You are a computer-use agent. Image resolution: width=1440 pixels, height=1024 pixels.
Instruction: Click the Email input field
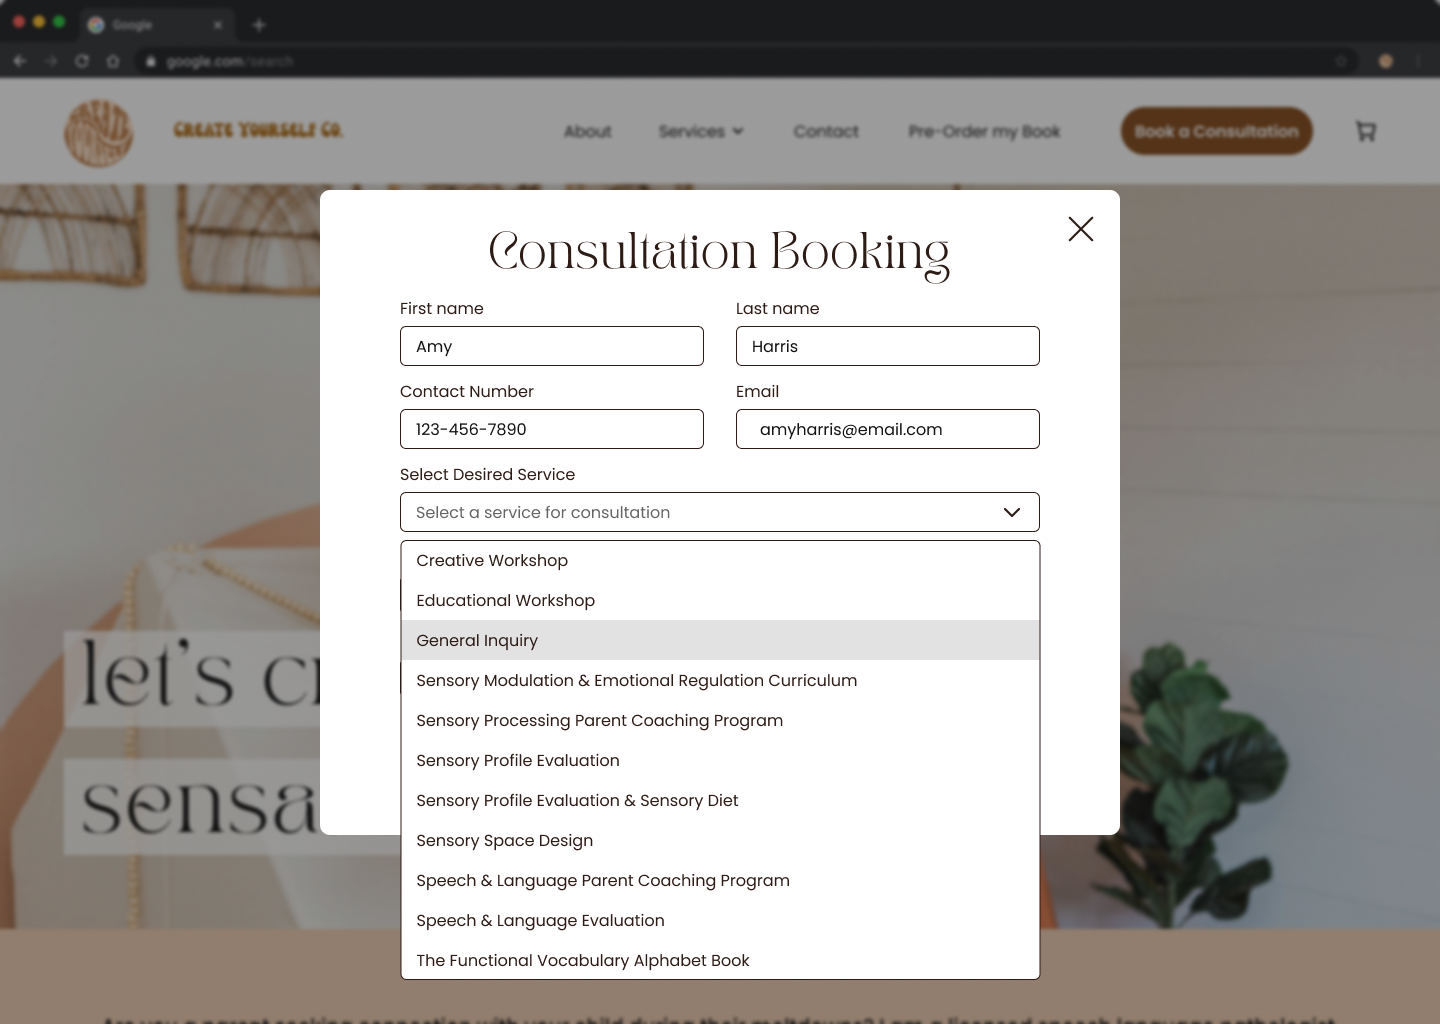888,429
